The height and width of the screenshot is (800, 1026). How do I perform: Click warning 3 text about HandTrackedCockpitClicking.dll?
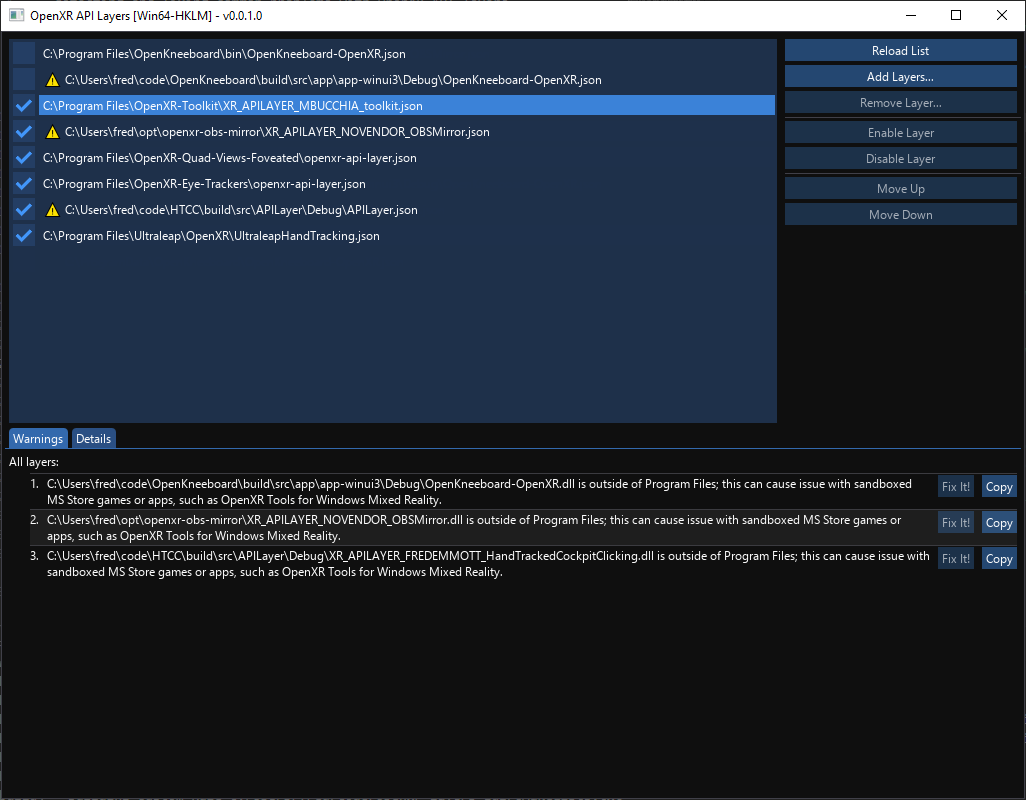tap(488, 564)
